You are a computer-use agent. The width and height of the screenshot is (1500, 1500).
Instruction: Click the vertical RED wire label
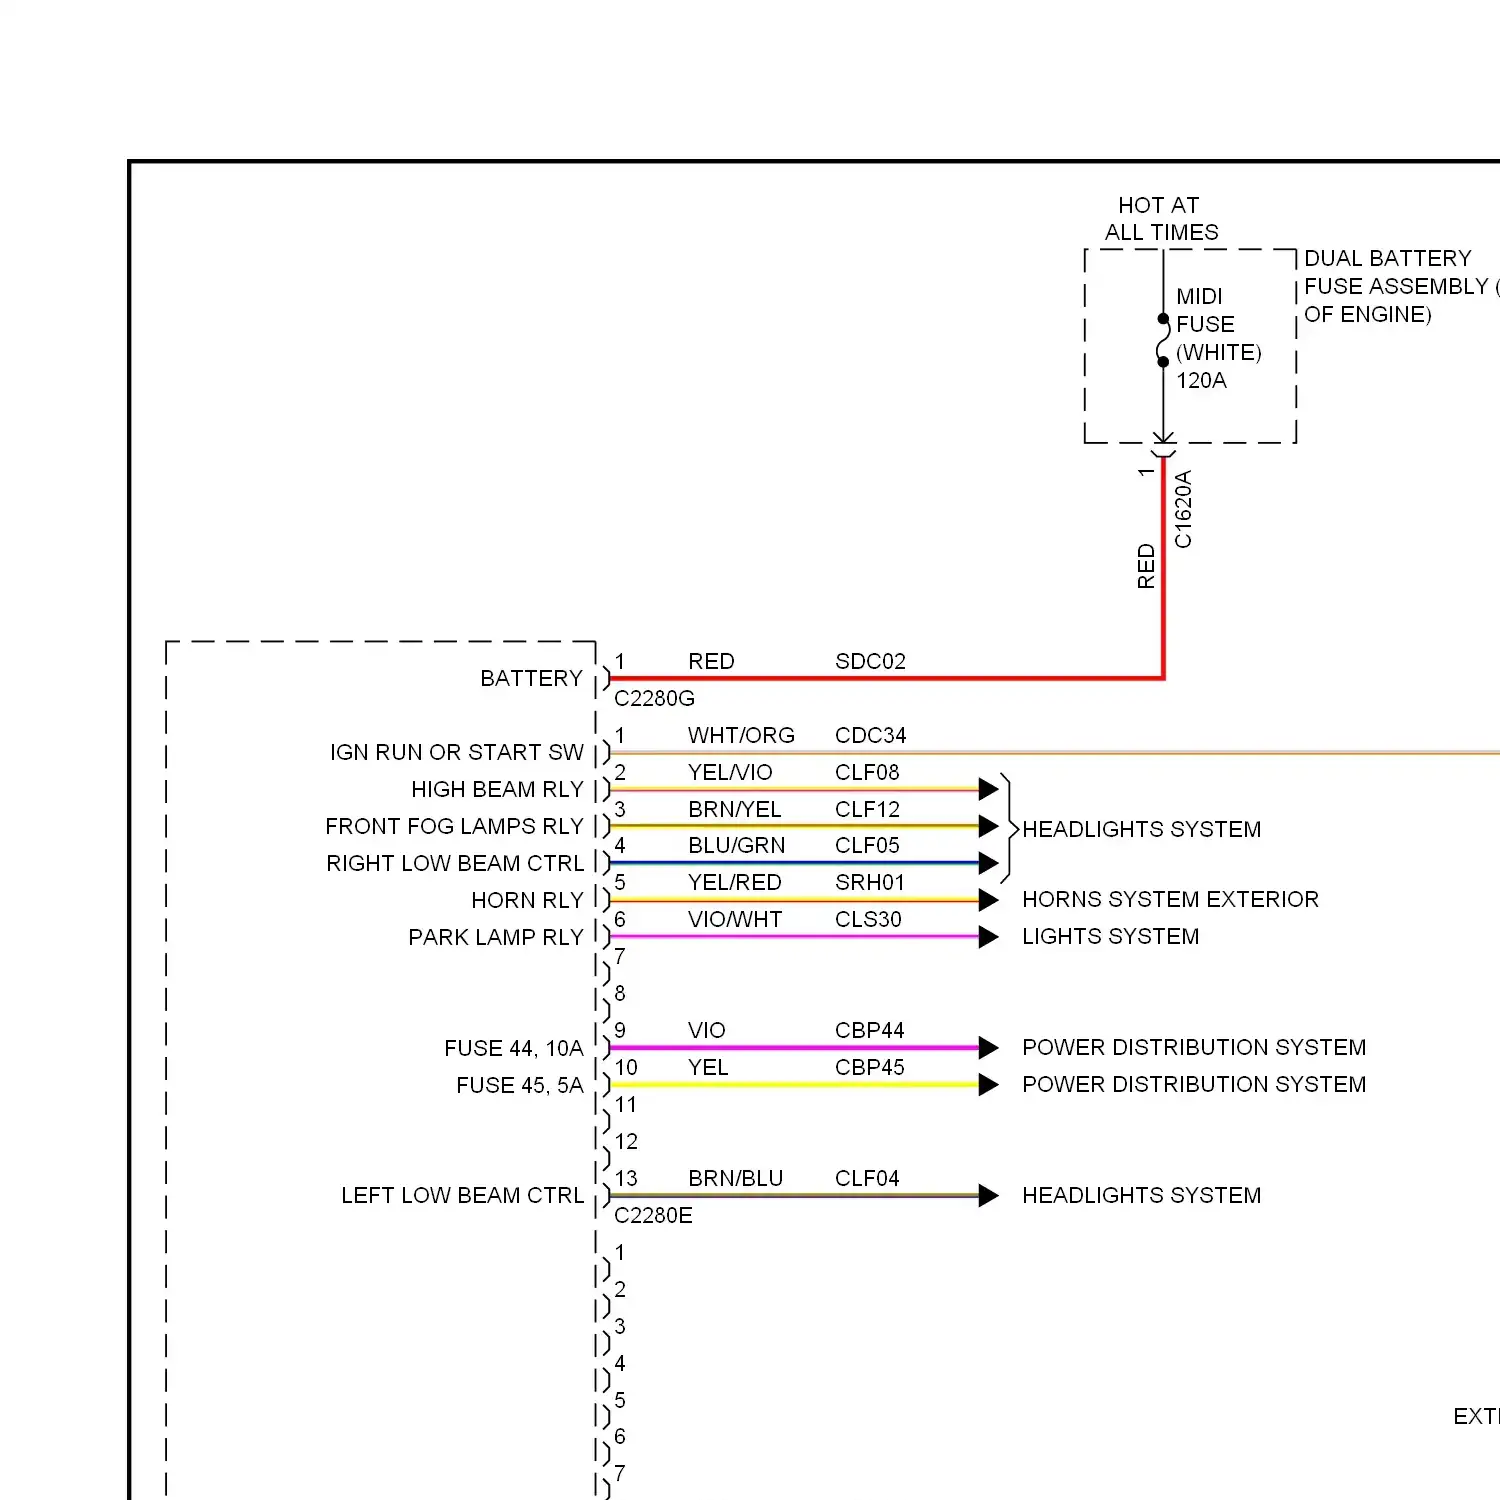click(1146, 566)
